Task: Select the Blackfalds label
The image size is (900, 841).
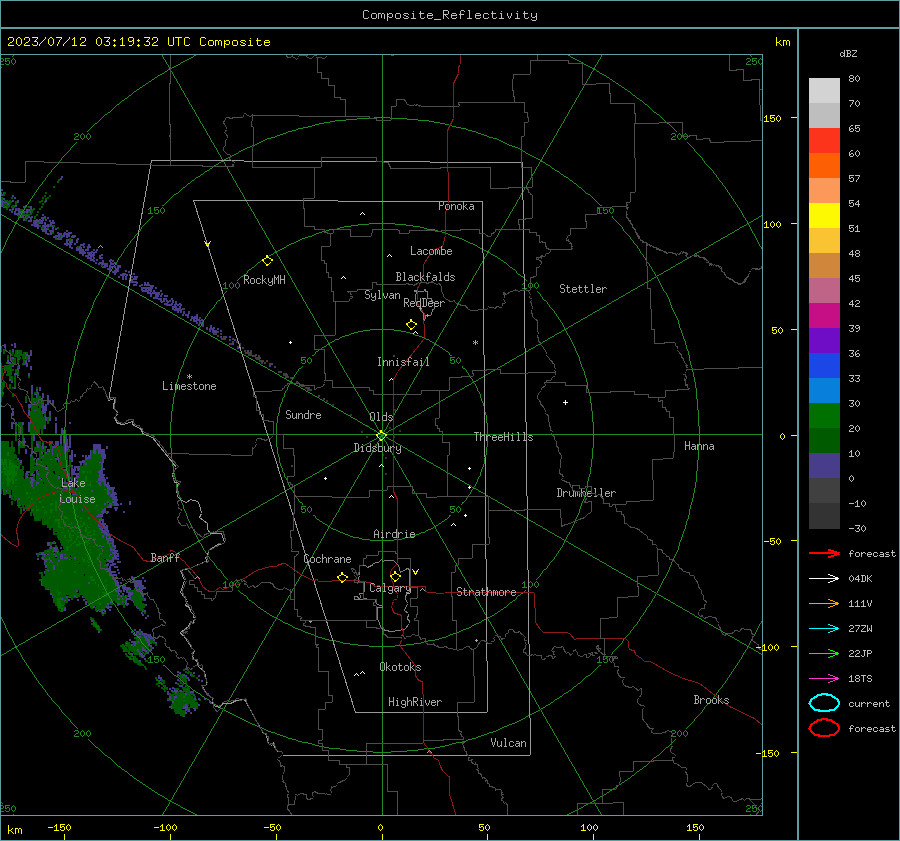Action: 425,277
